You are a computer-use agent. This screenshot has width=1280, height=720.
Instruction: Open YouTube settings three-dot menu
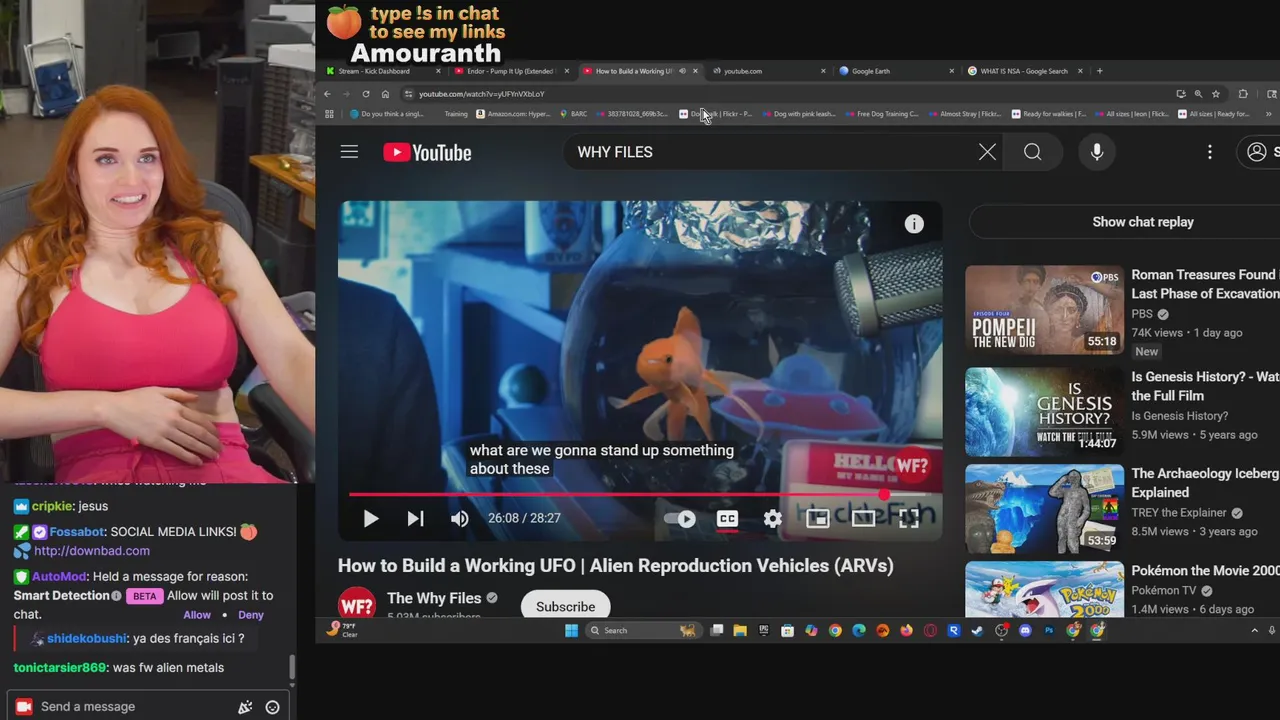coord(1210,152)
